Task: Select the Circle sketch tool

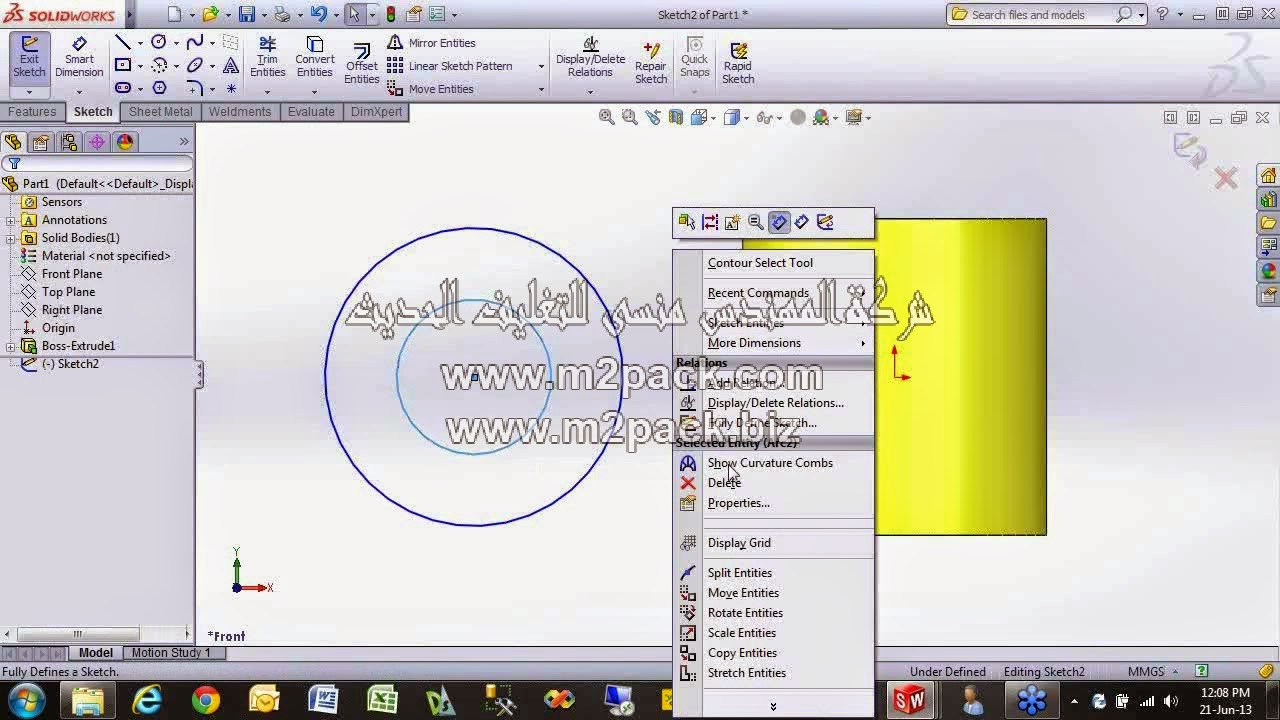Action: tap(159, 42)
